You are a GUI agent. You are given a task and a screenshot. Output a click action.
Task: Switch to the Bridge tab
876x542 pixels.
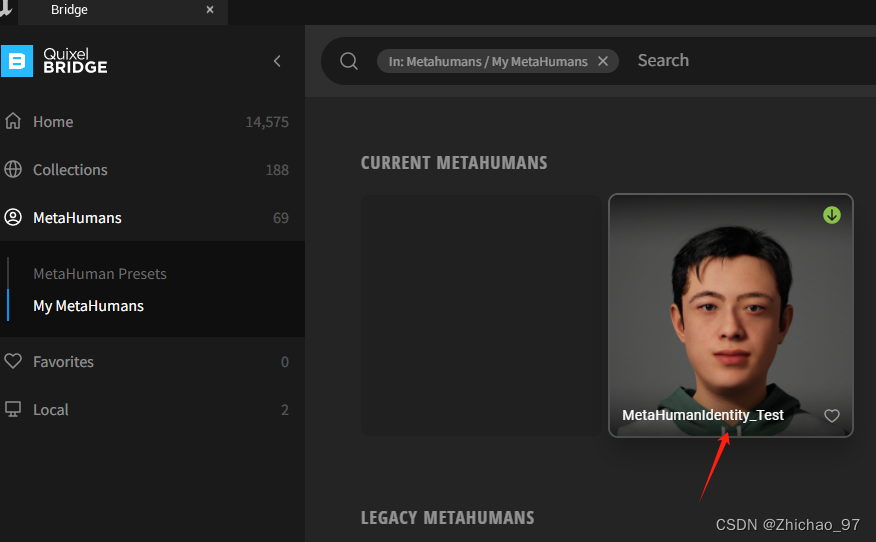tap(123, 10)
